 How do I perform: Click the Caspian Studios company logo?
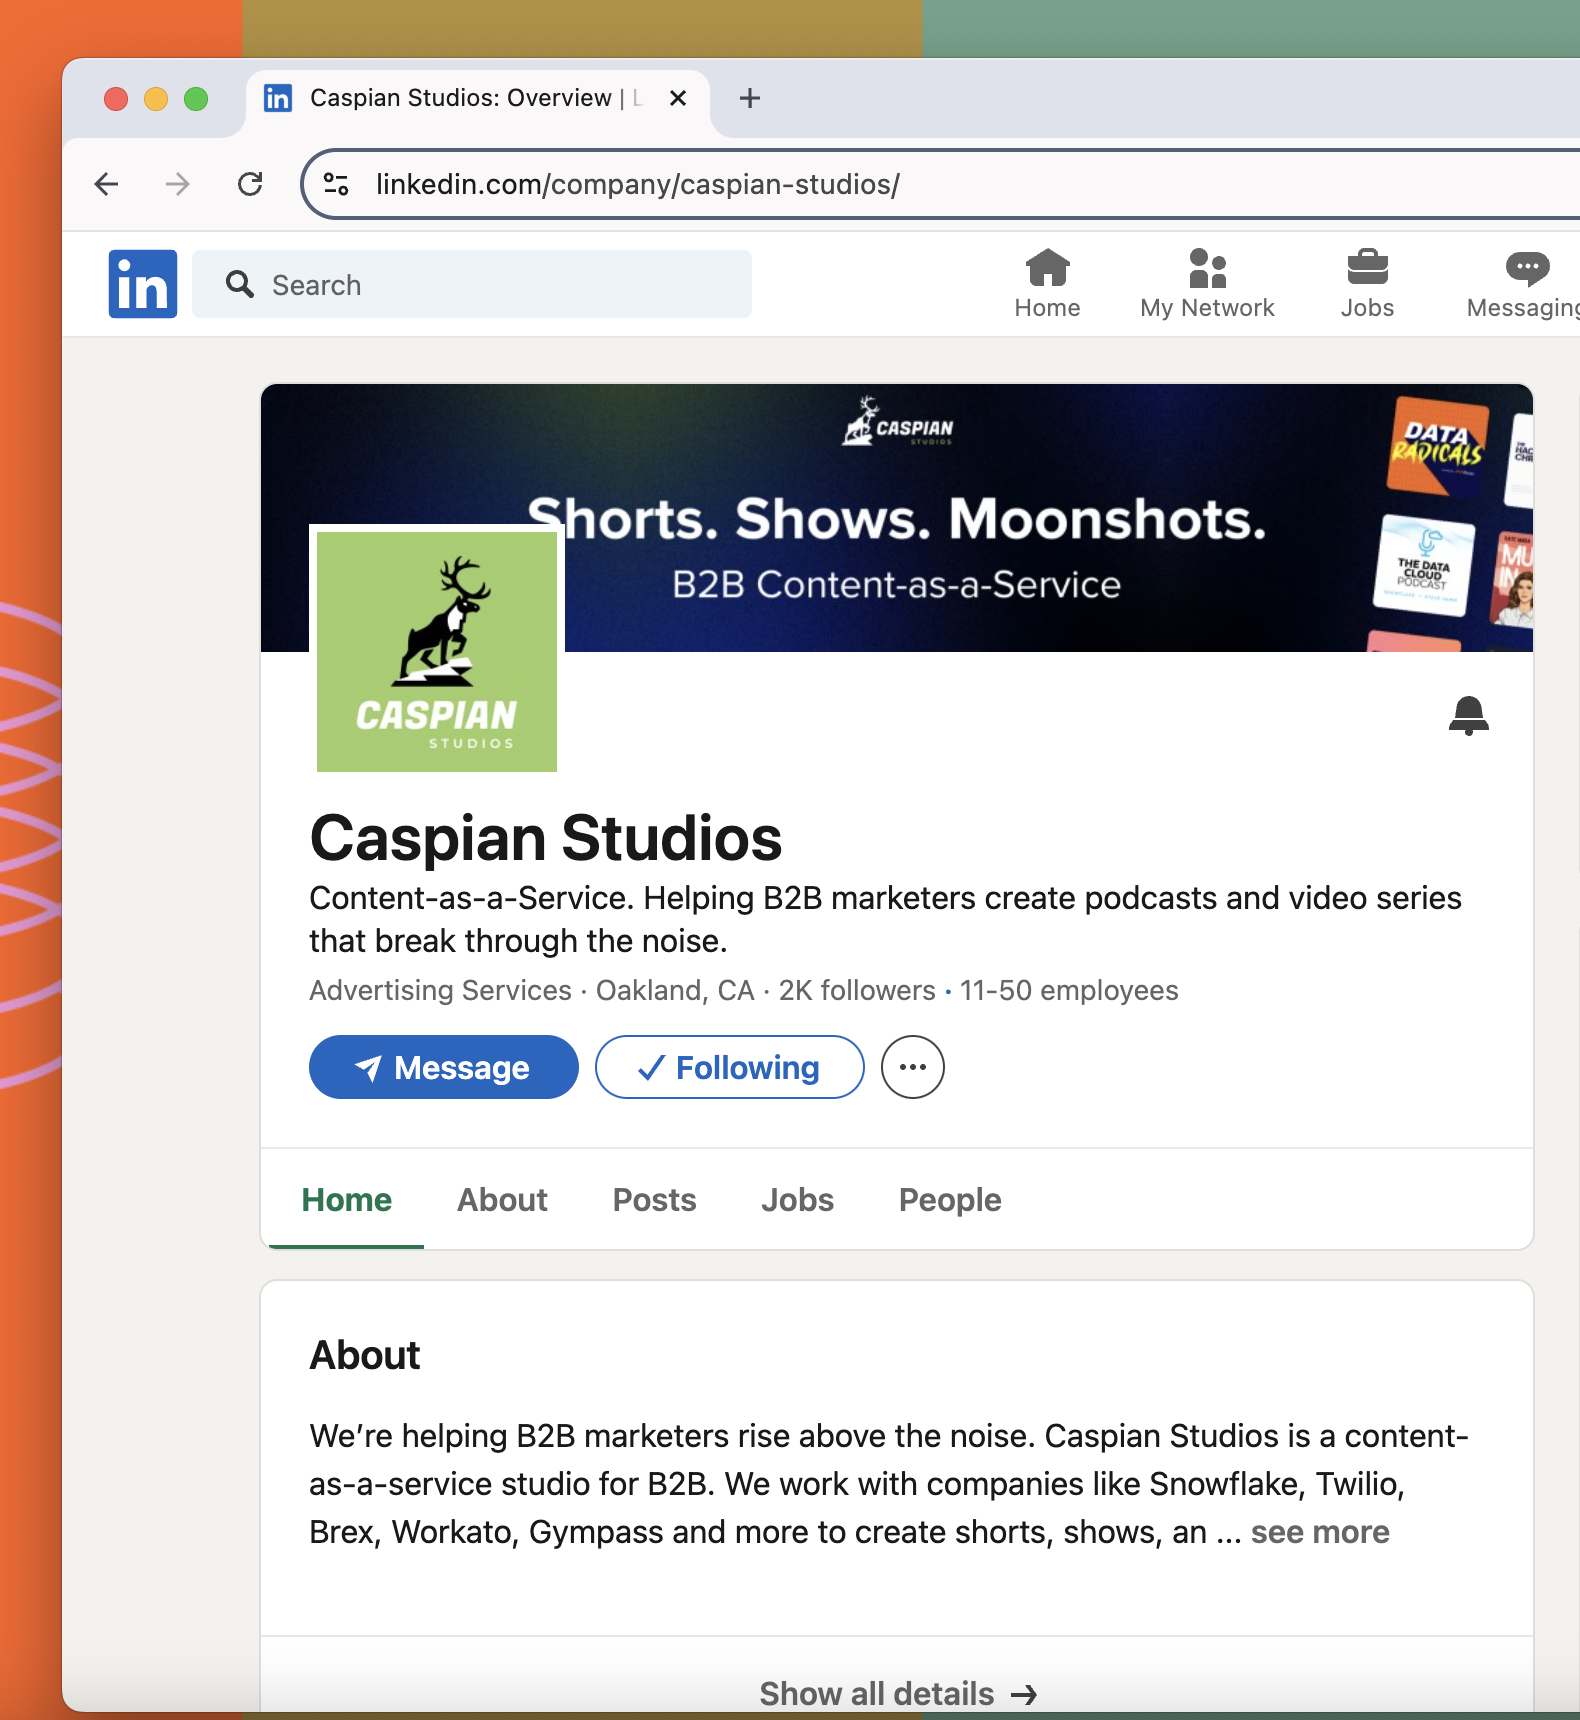point(437,651)
